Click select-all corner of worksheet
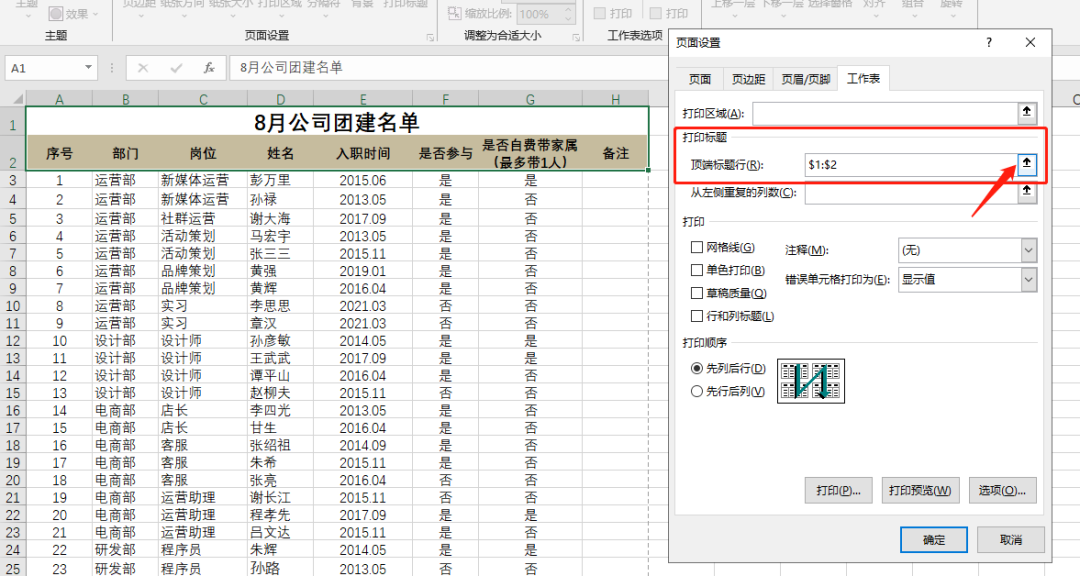This screenshot has height=576, width=1080. [x=13, y=99]
